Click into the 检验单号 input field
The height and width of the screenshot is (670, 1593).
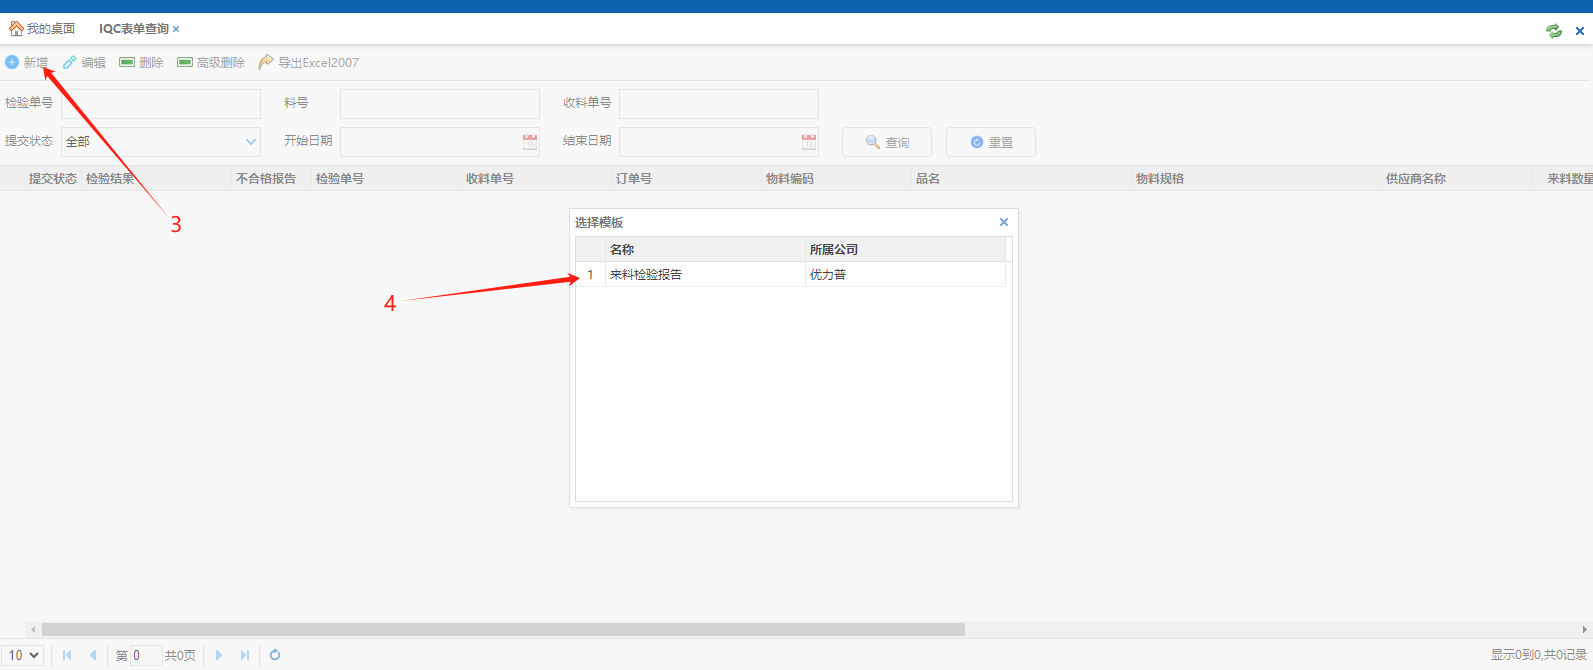tap(160, 104)
